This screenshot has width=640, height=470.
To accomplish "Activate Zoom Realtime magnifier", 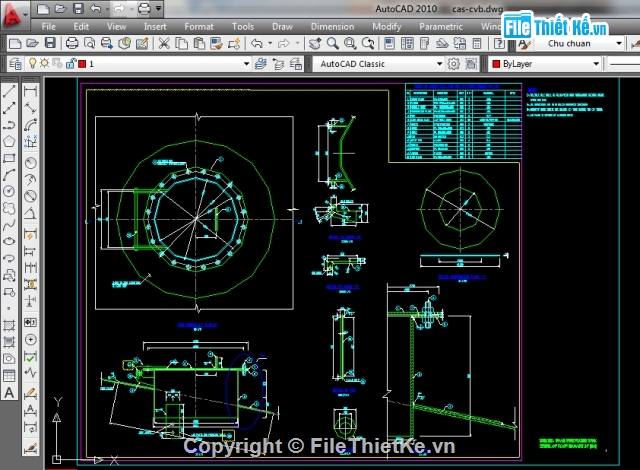I will point(333,43).
